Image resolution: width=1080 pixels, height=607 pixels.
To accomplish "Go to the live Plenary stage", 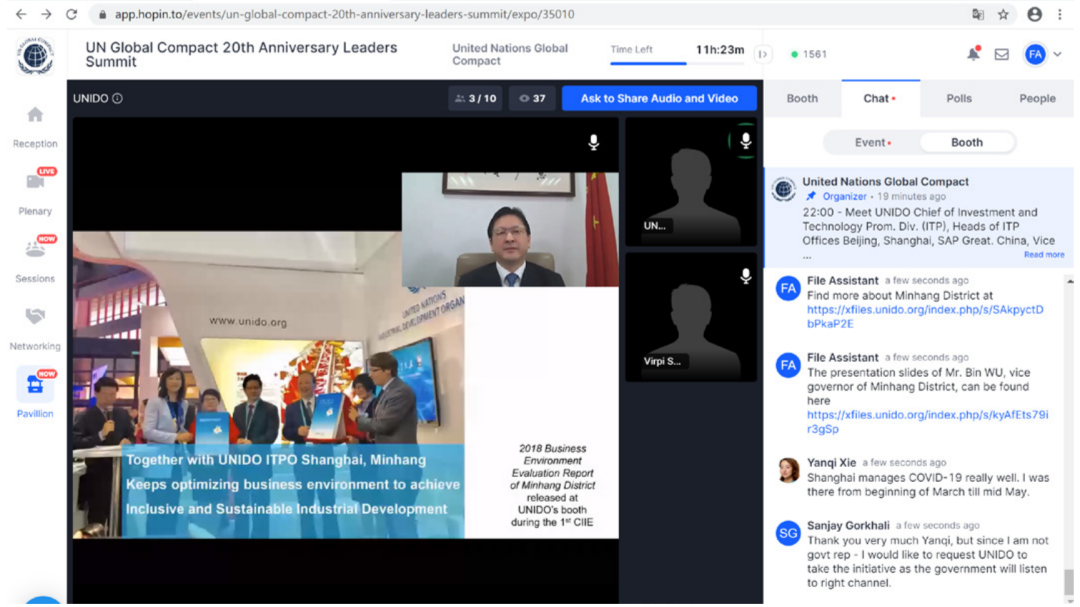I will 35,181.
